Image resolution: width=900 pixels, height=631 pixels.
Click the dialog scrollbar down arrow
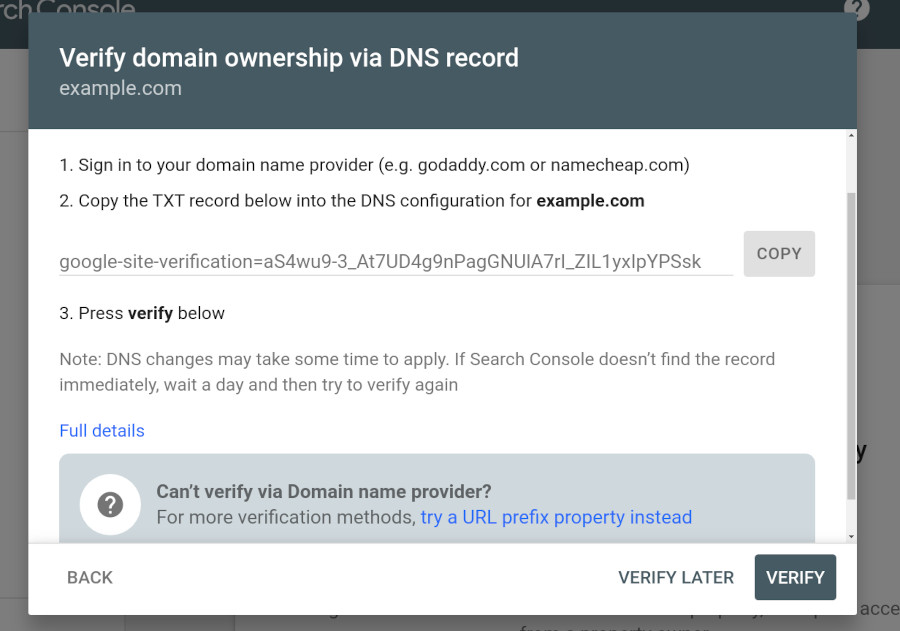[851, 537]
